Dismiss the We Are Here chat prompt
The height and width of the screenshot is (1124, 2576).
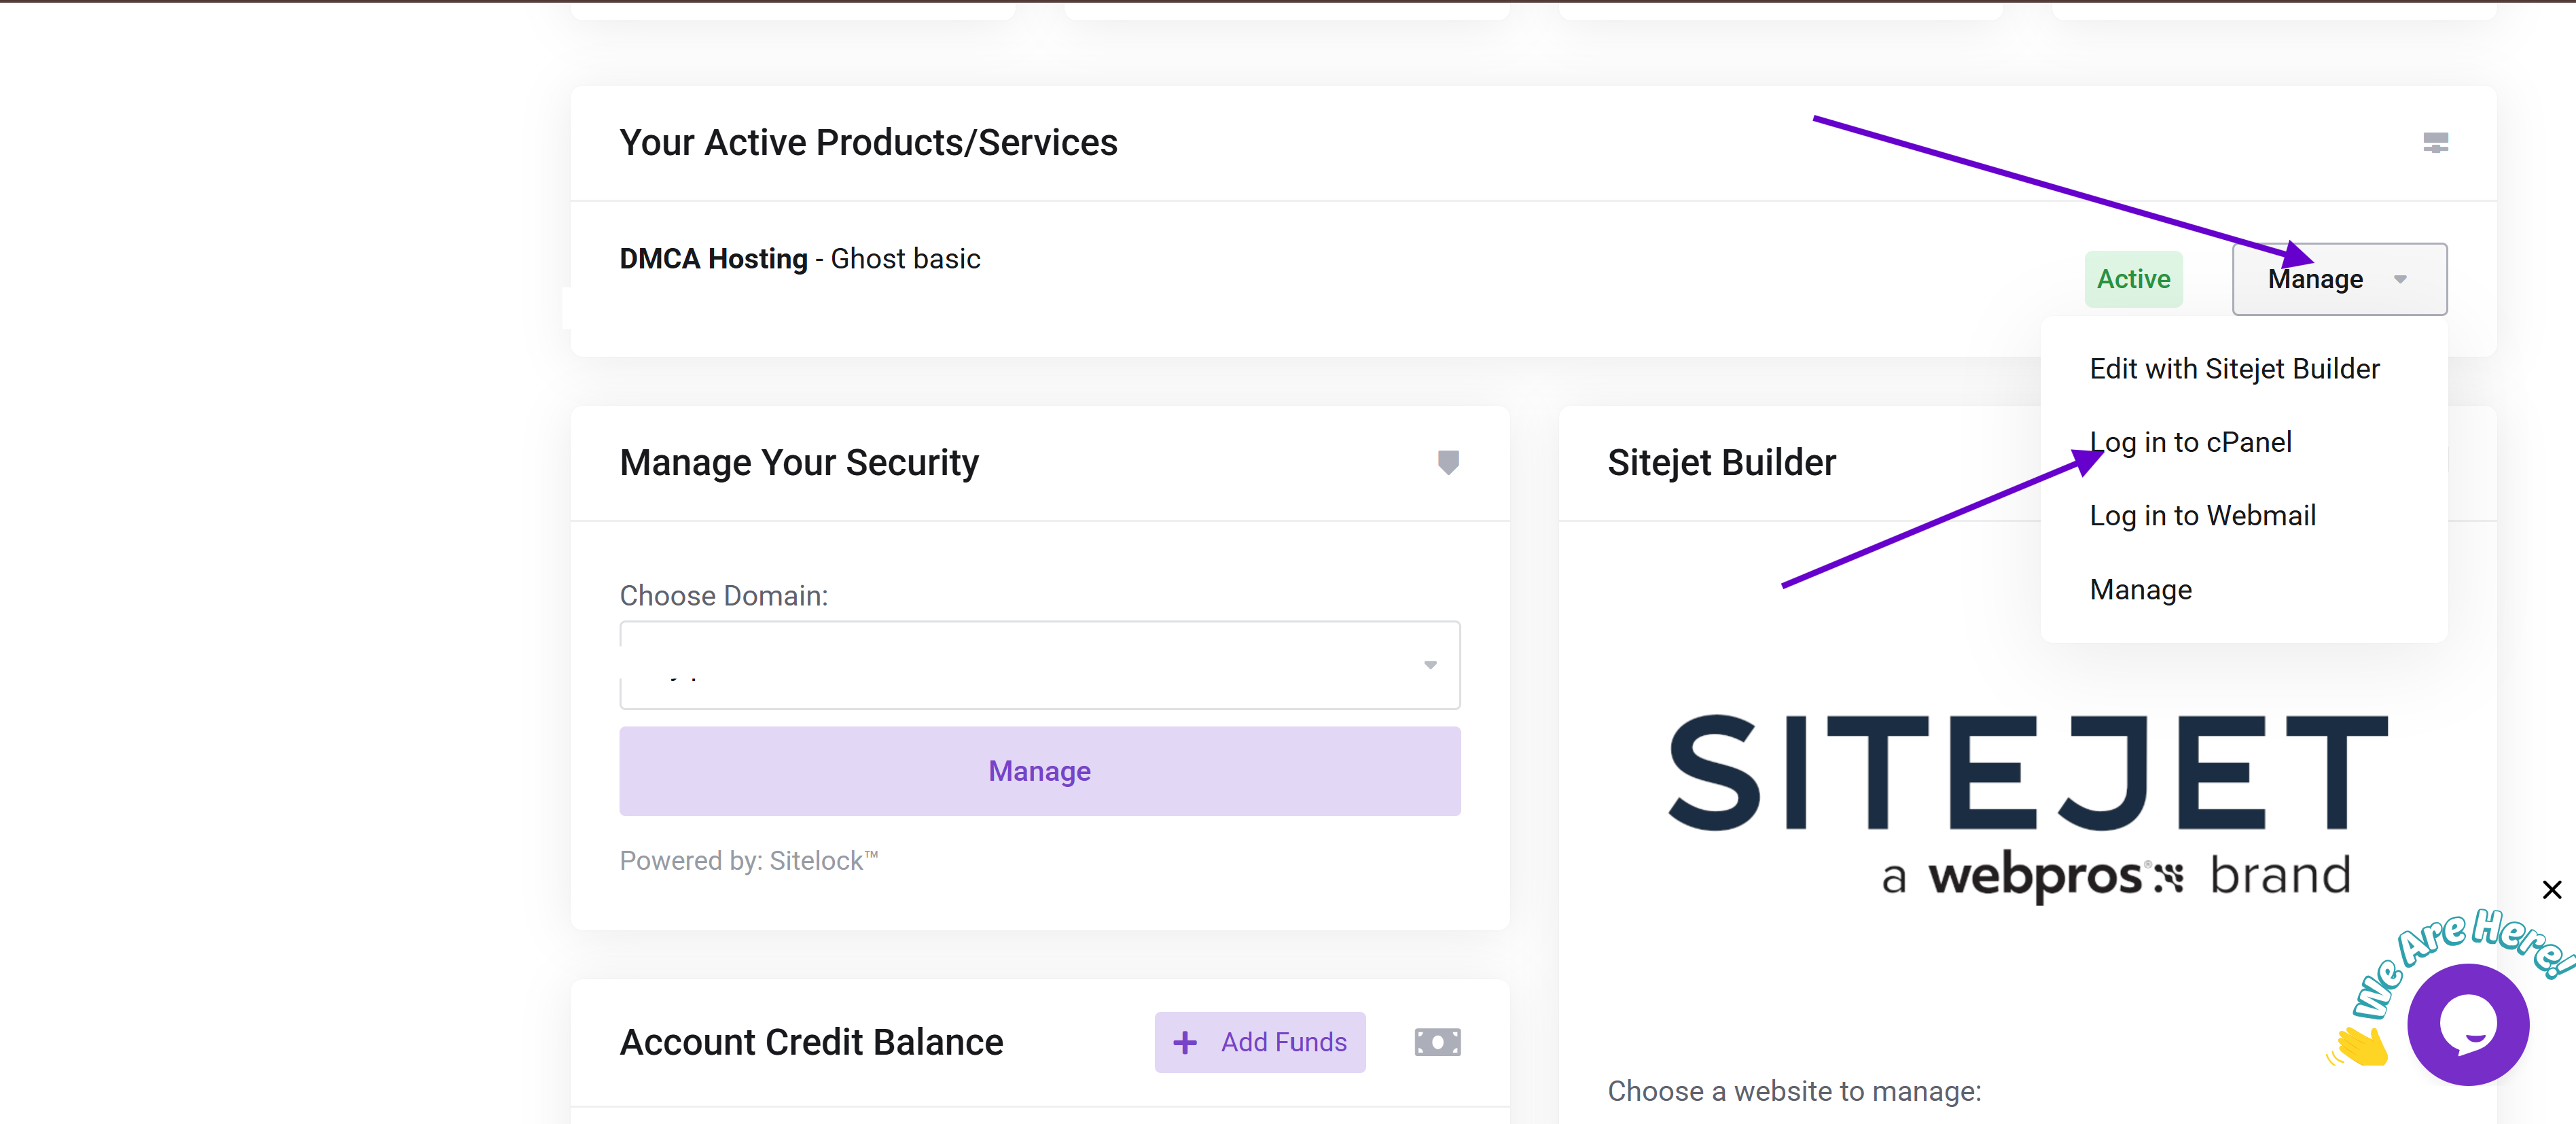pos(2551,889)
